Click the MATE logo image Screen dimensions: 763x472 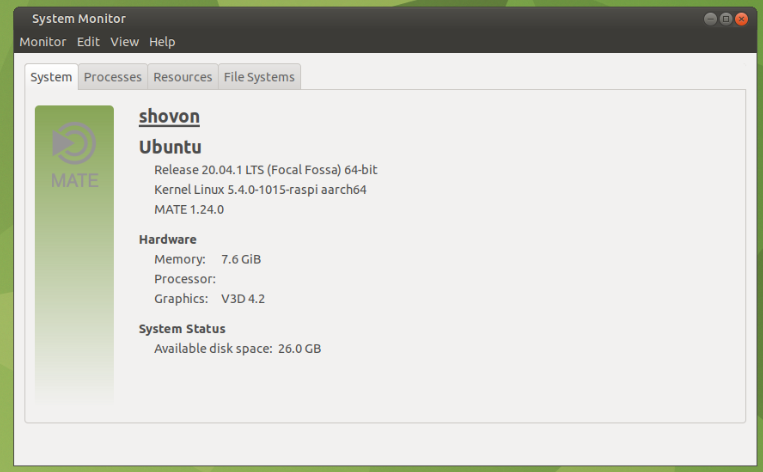(74, 155)
